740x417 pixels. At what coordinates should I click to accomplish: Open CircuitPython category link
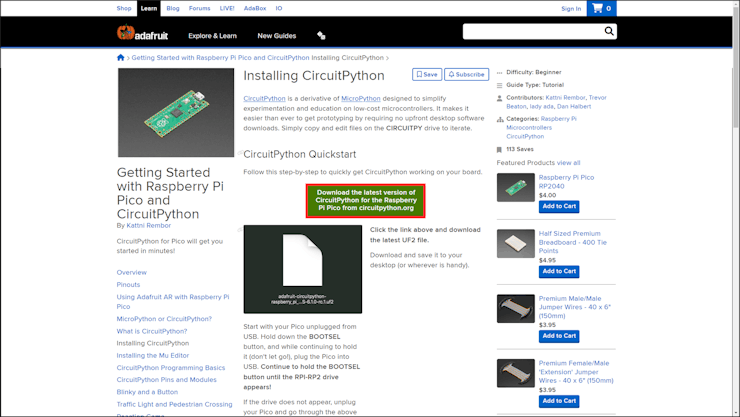[x=525, y=136]
